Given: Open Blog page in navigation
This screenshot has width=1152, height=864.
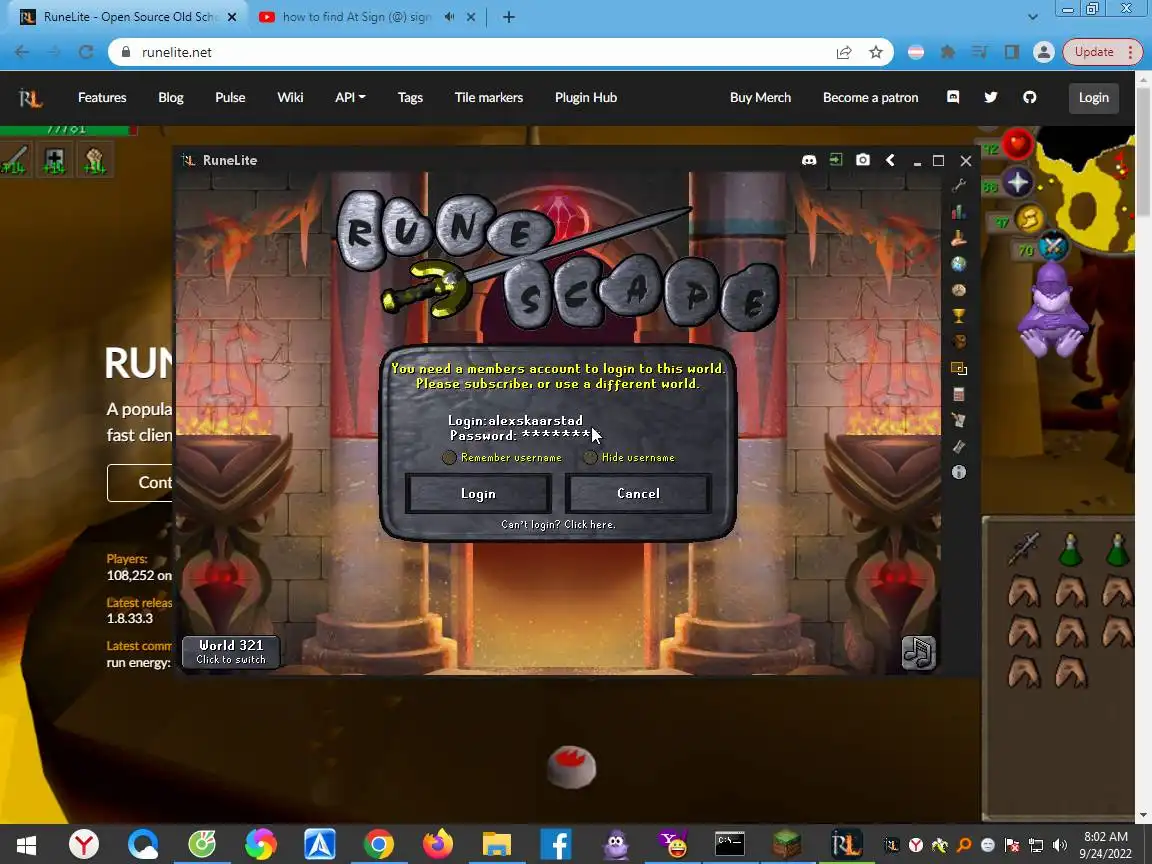Looking at the screenshot, I should pyautogui.click(x=170, y=98).
